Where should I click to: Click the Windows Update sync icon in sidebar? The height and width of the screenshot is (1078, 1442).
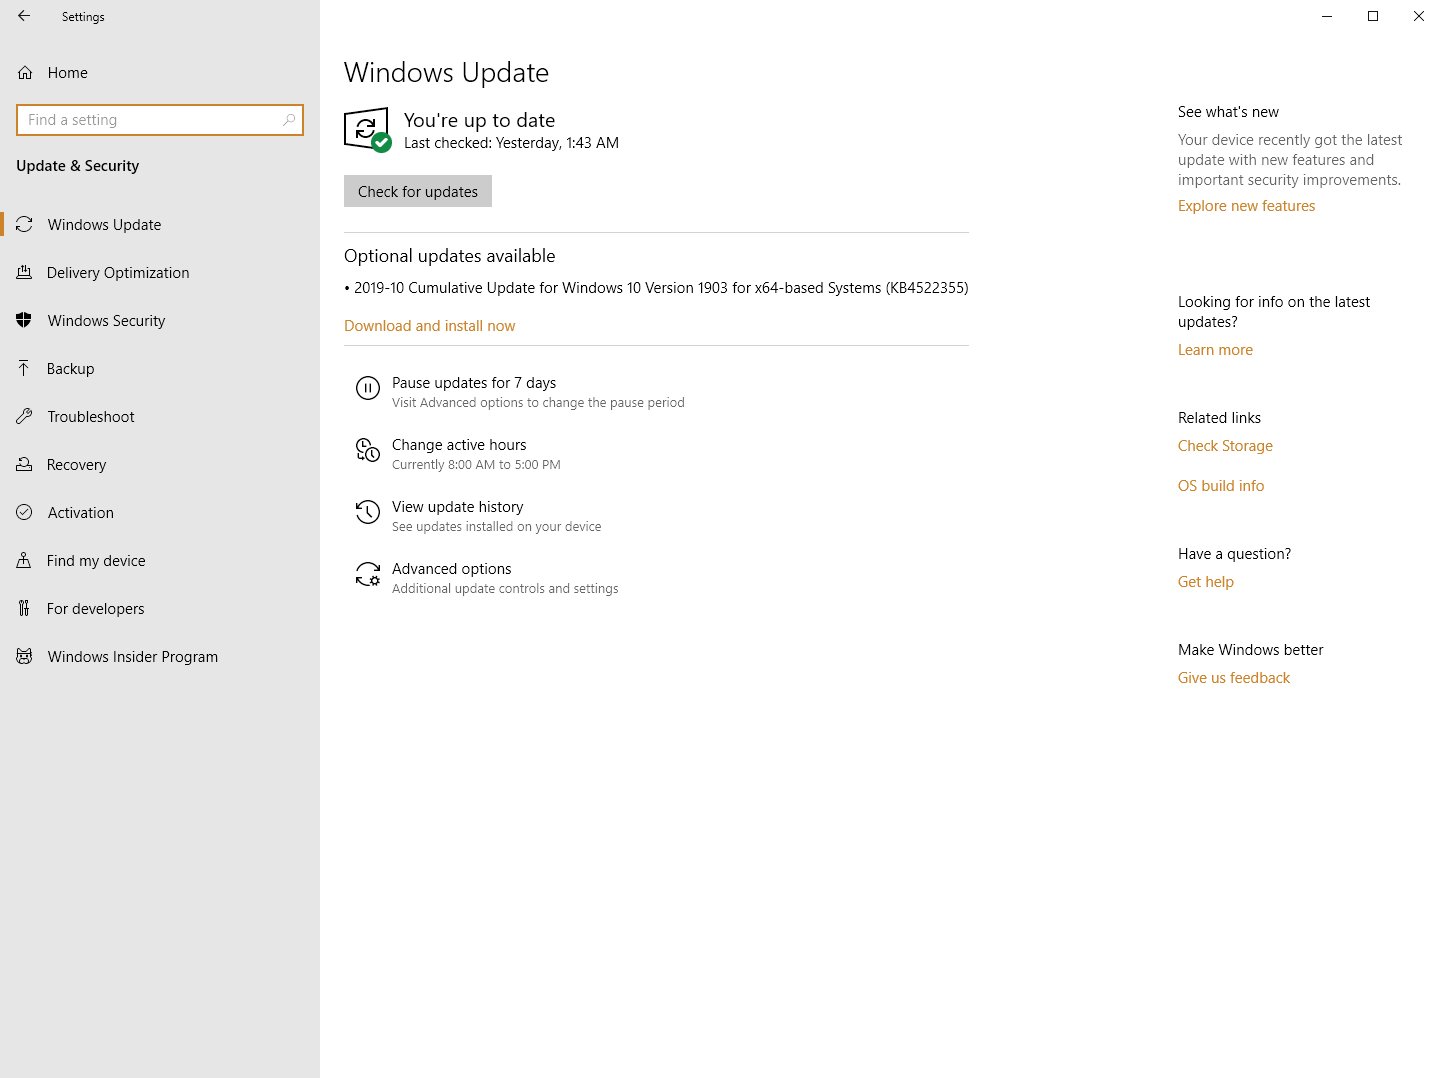[25, 225]
